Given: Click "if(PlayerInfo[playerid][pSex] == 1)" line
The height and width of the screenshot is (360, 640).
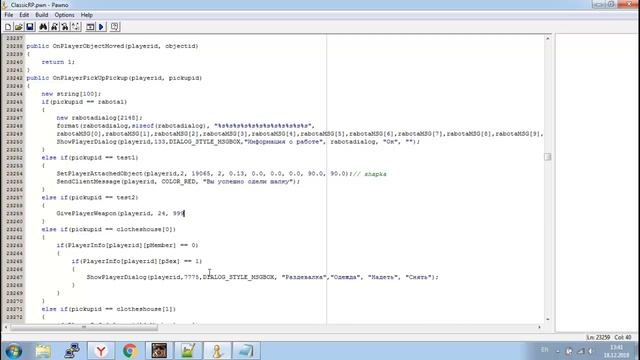Looking at the screenshot, I should [137, 261].
